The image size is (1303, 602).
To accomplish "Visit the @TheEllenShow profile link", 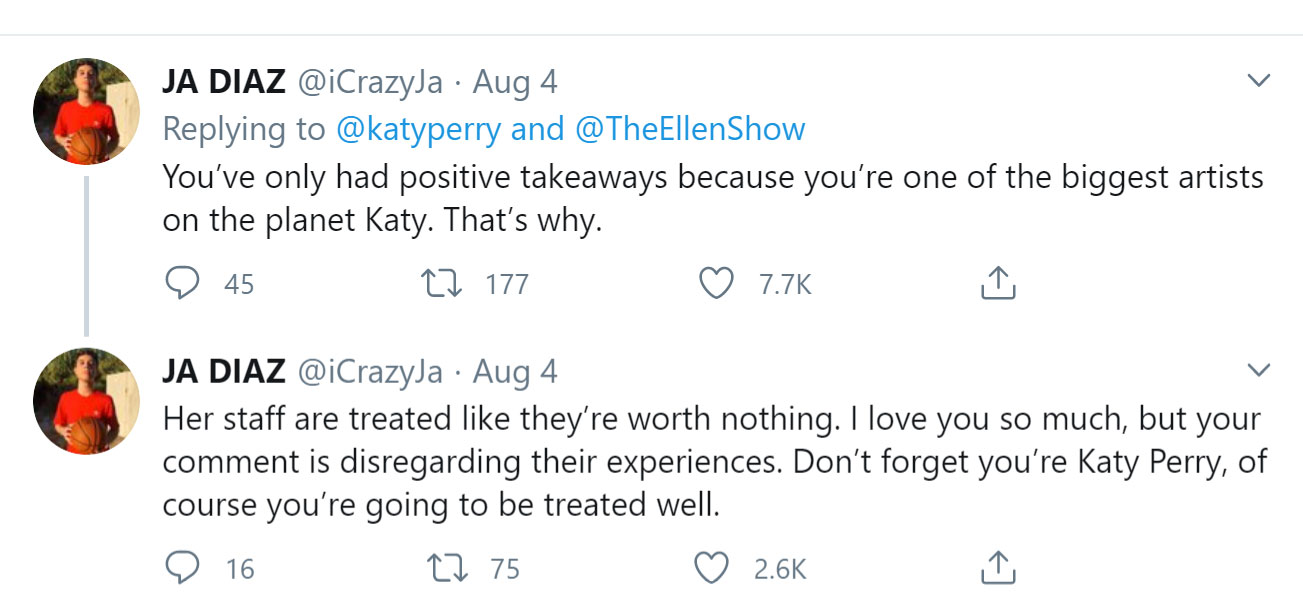I will [x=690, y=129].
